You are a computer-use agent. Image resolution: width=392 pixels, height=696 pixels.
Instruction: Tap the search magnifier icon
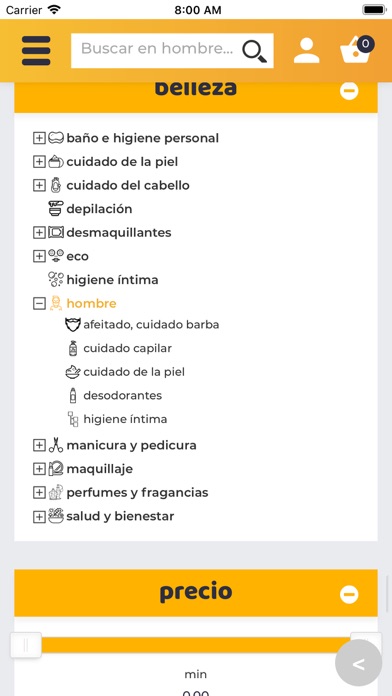(x=254, y=51)
